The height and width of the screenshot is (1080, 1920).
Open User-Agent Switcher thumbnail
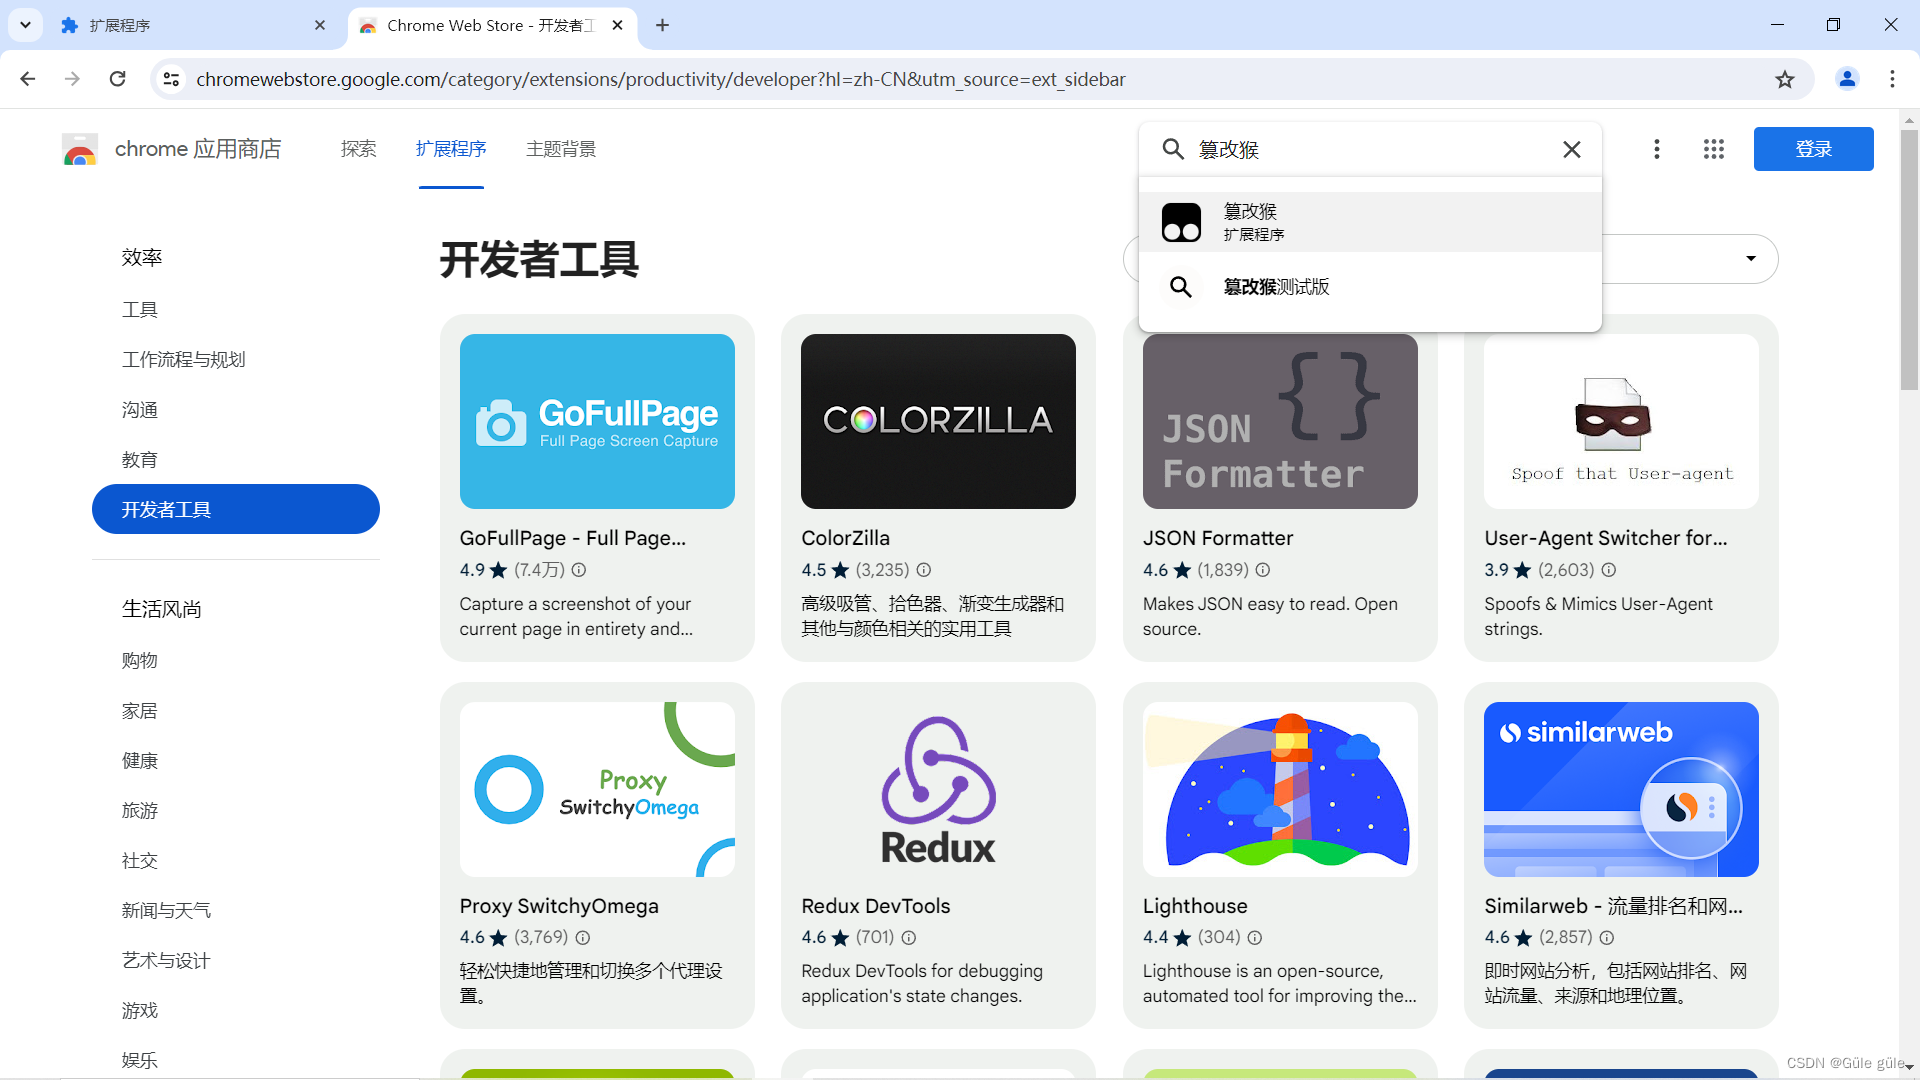(x=1621, y=421)
